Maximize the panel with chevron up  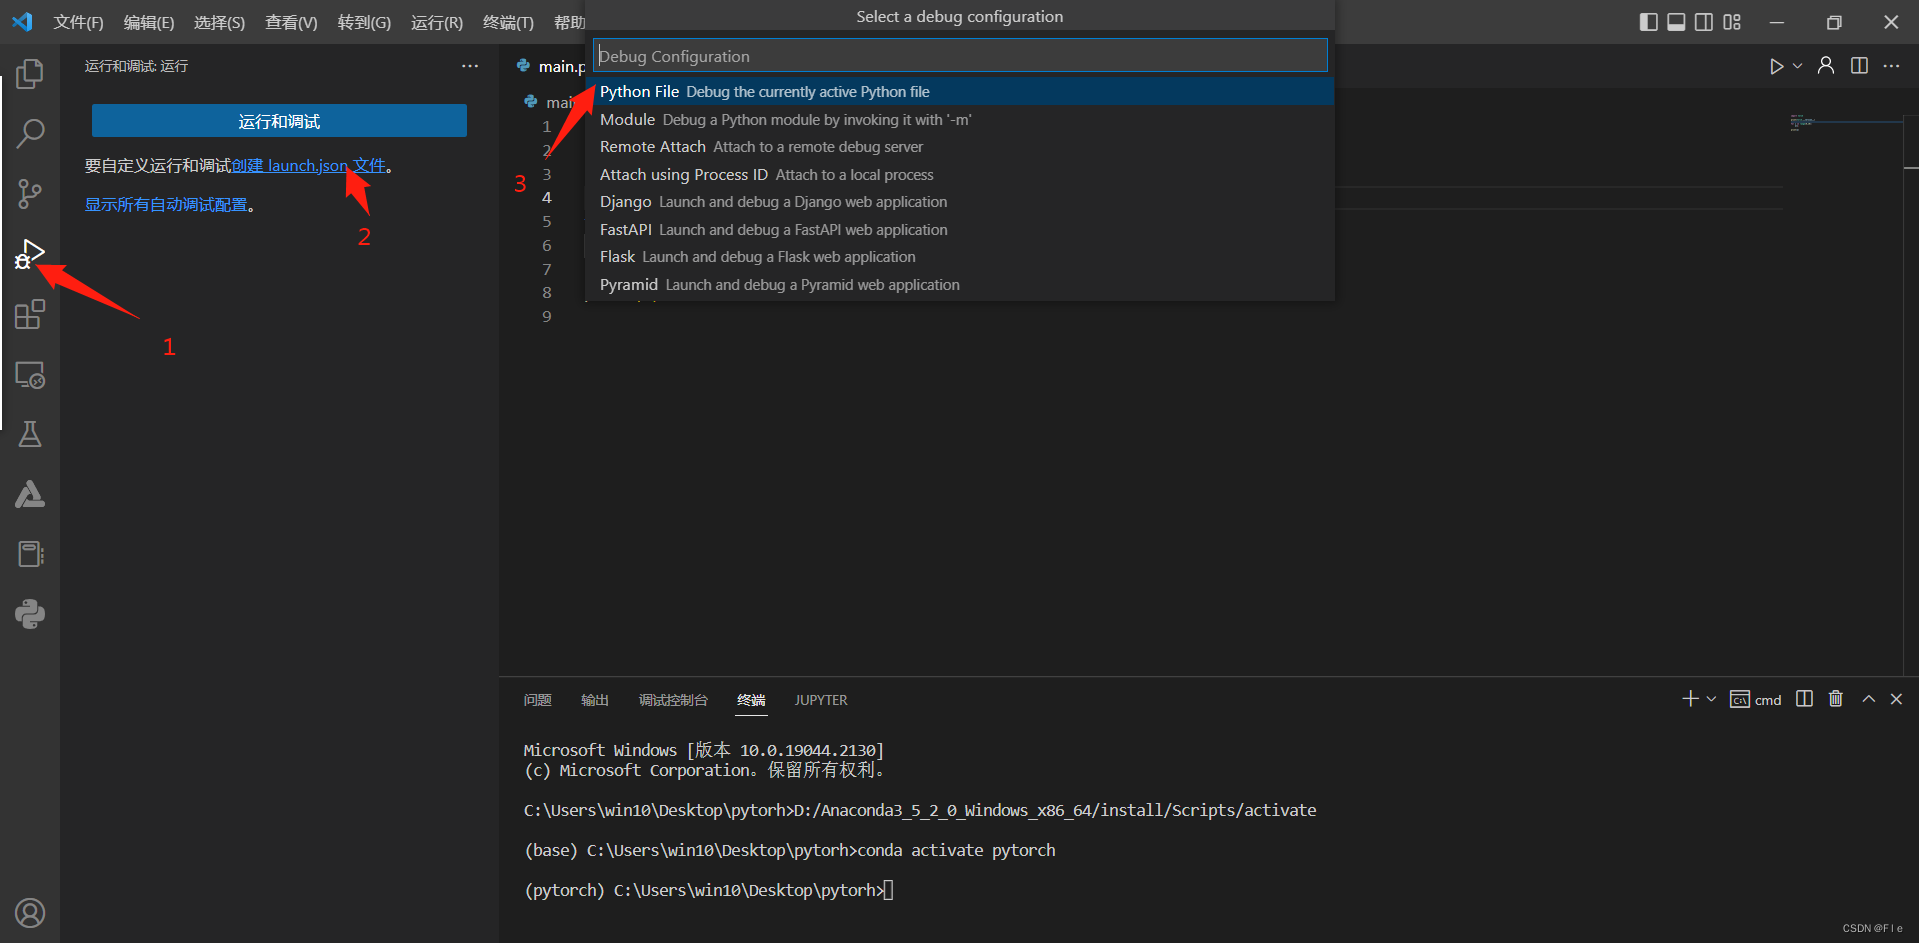(x=1868, y=699)
